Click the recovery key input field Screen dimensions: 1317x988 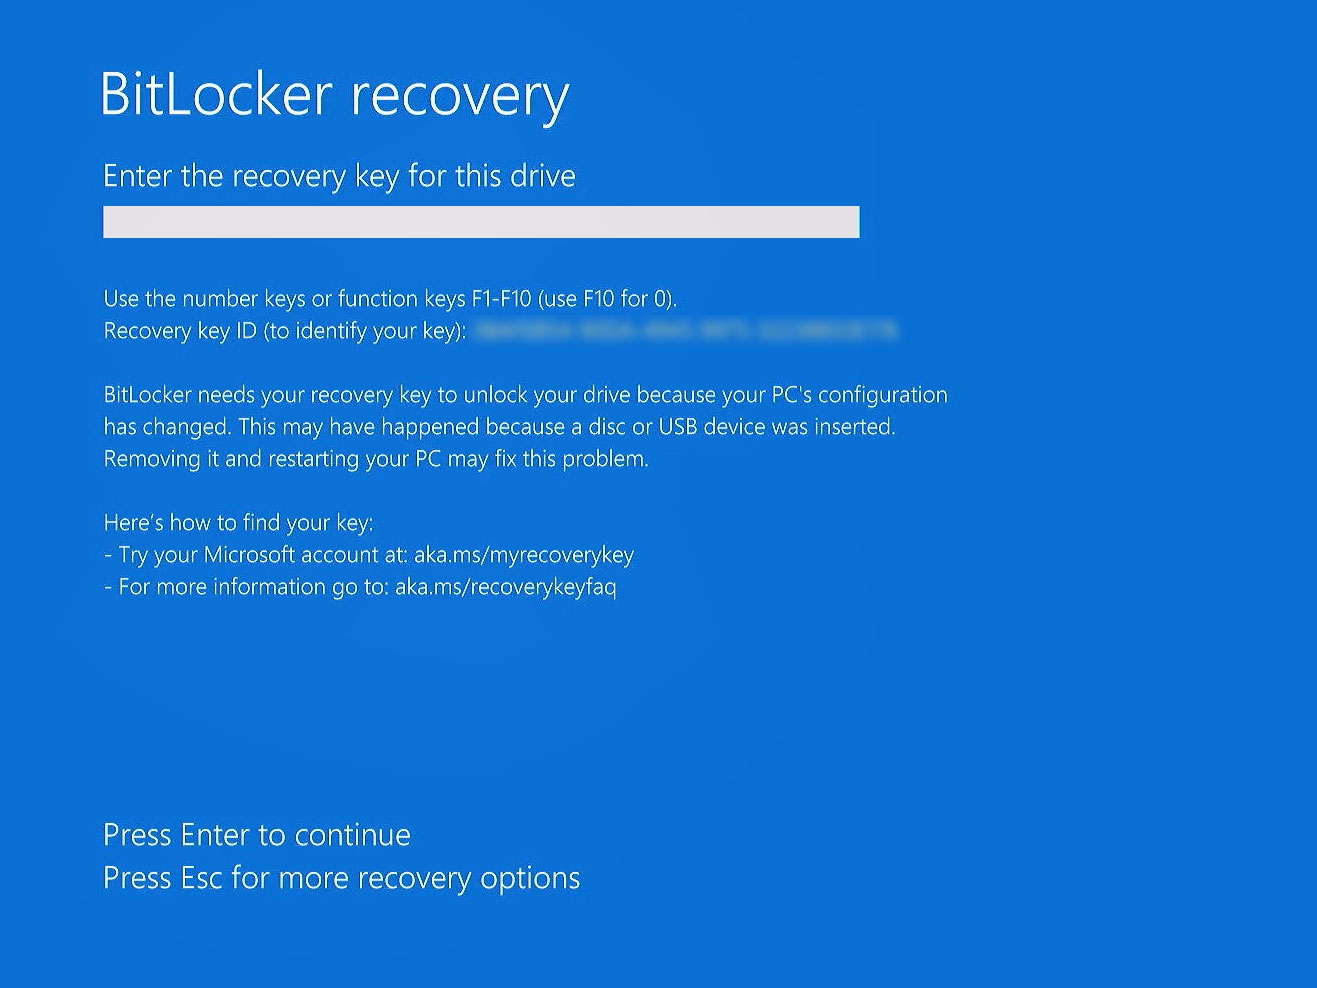(480, 222)
